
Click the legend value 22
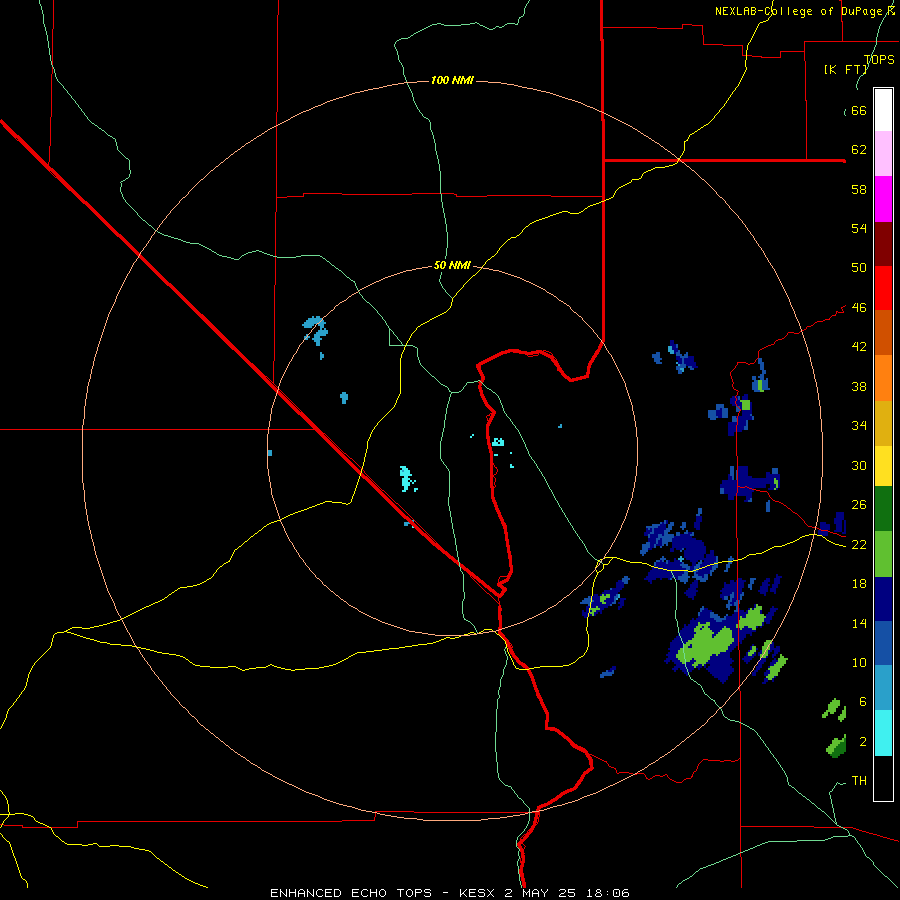[x=859, y=544]
